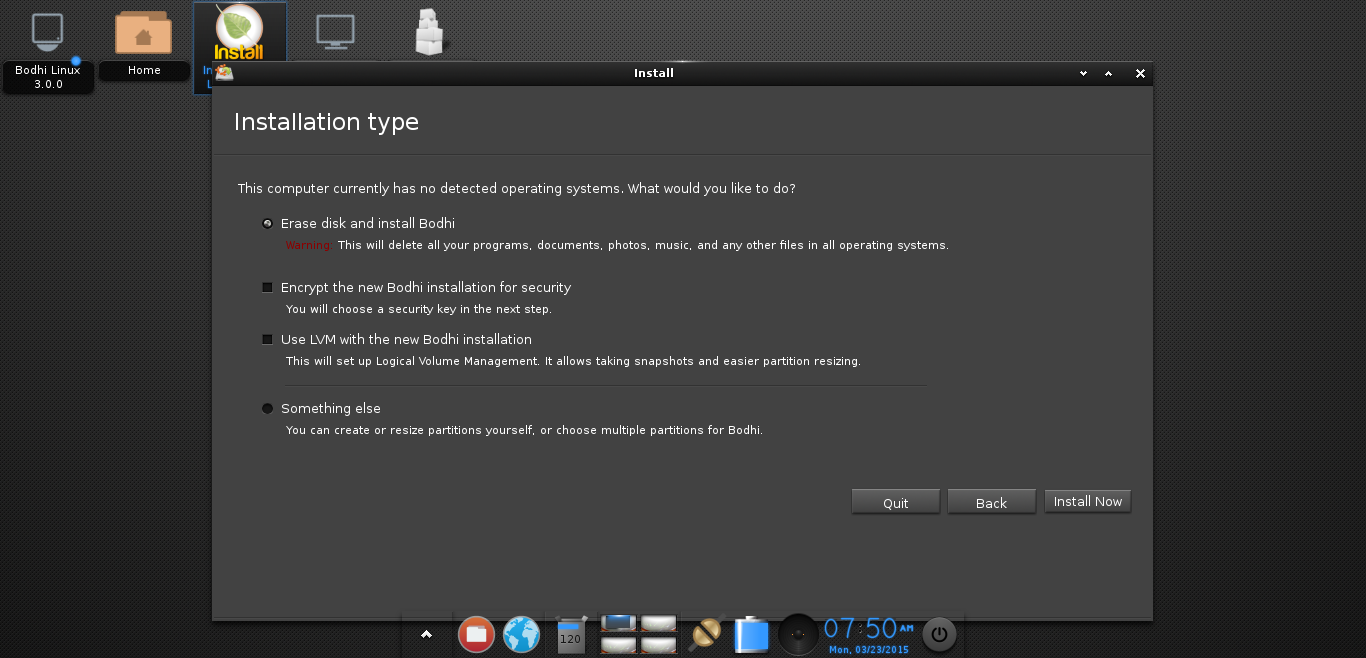Click the 120 clipboard shelf gadget
Screen dimensions: 1366x658
point(571,635)
